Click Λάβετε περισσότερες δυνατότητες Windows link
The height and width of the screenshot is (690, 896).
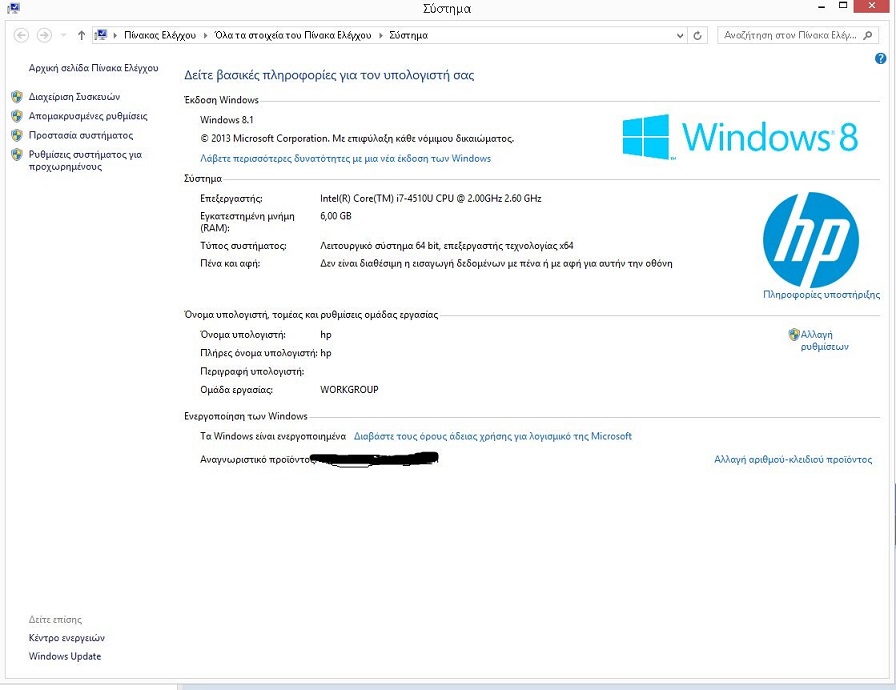[x=345, y=158]
